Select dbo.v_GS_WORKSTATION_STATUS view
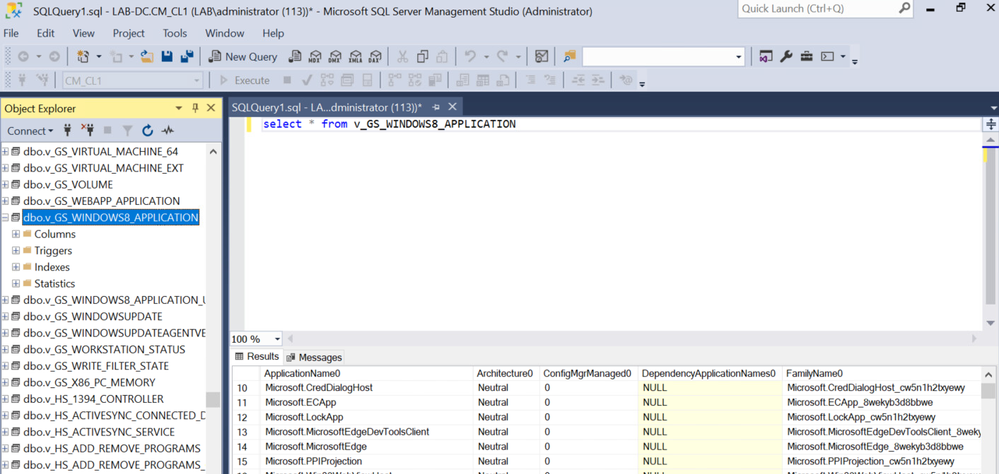Screen dimensions: 999x474 [104, 350]
